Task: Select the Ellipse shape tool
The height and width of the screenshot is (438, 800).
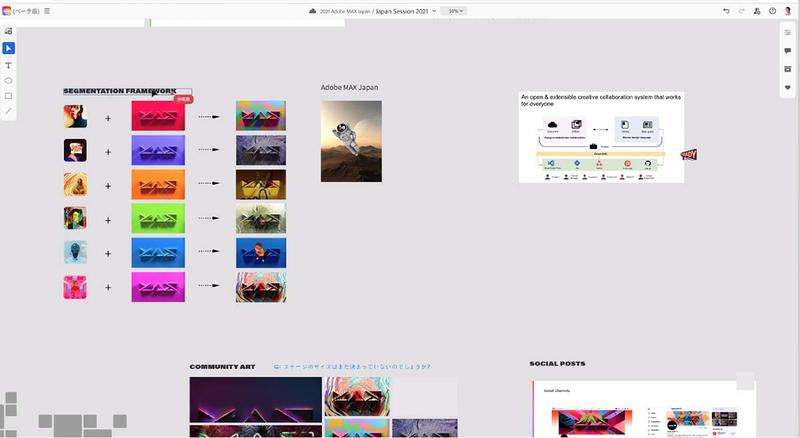Action: click(x=8, y=81)
